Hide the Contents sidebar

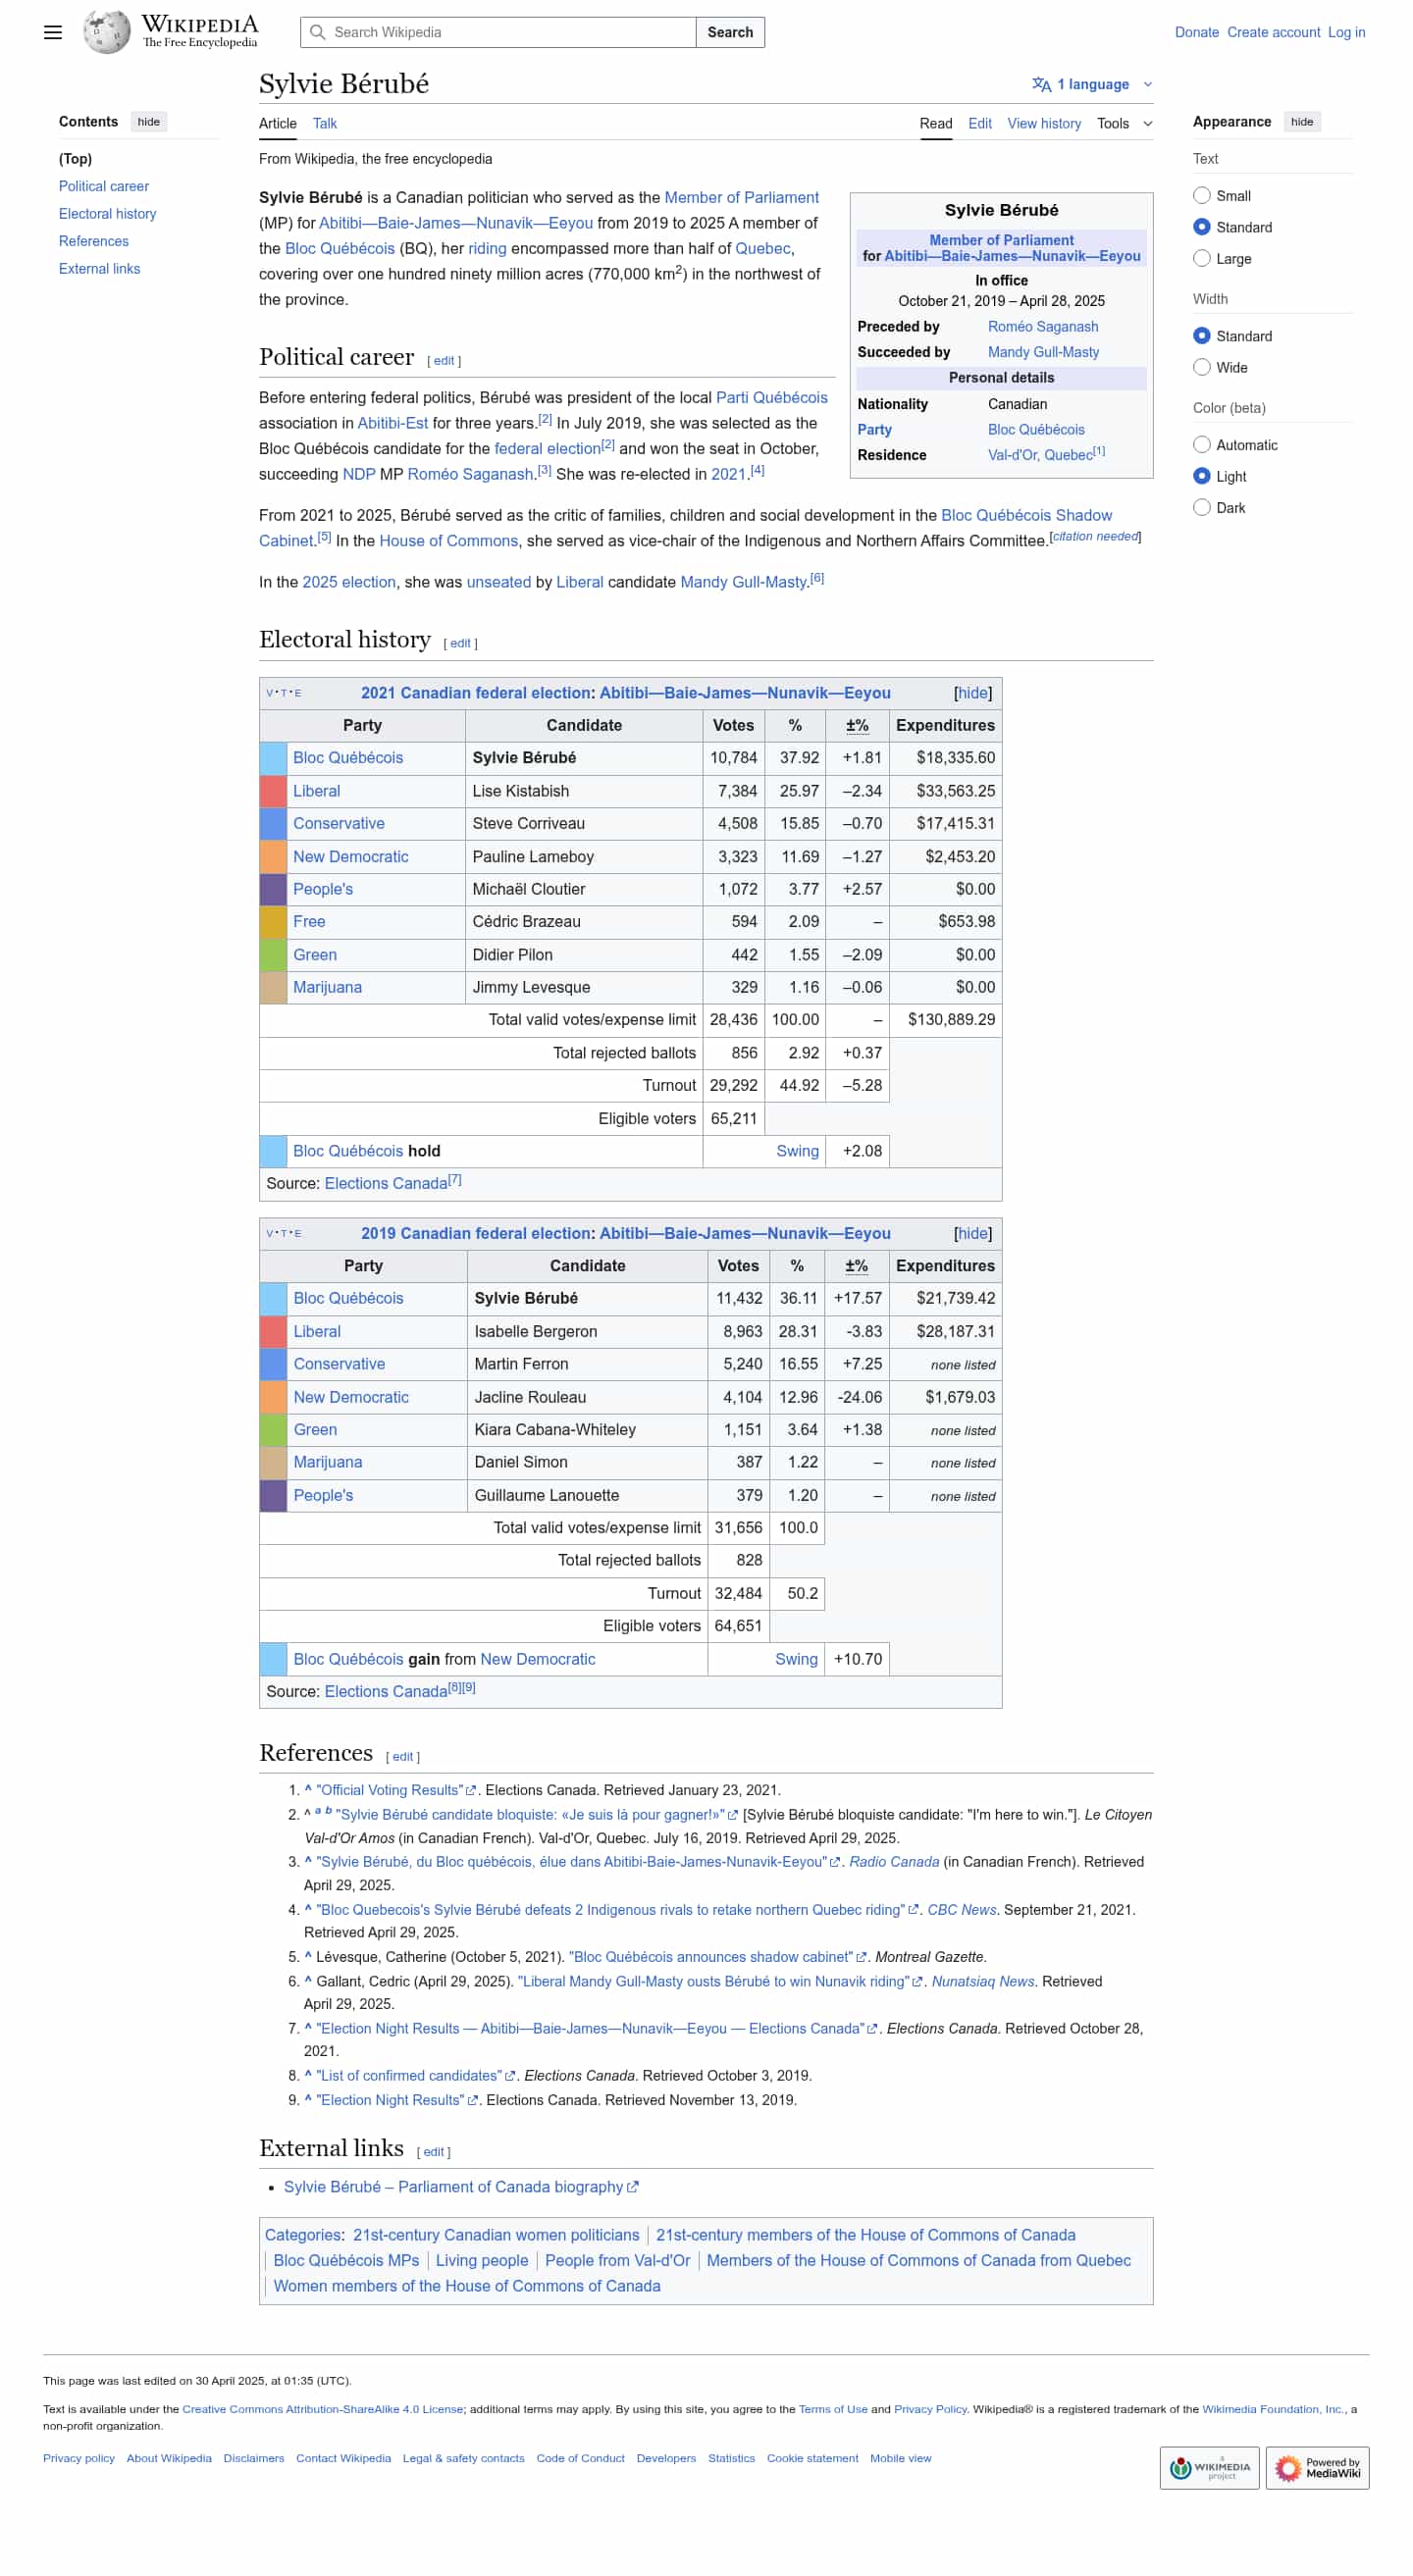pos(149,122)
